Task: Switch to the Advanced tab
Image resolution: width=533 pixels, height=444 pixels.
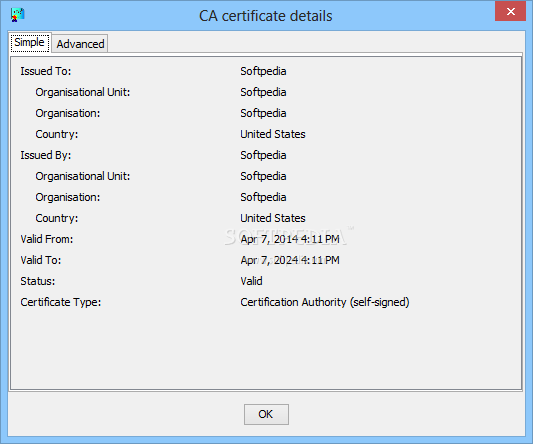Action: (80, 44)
